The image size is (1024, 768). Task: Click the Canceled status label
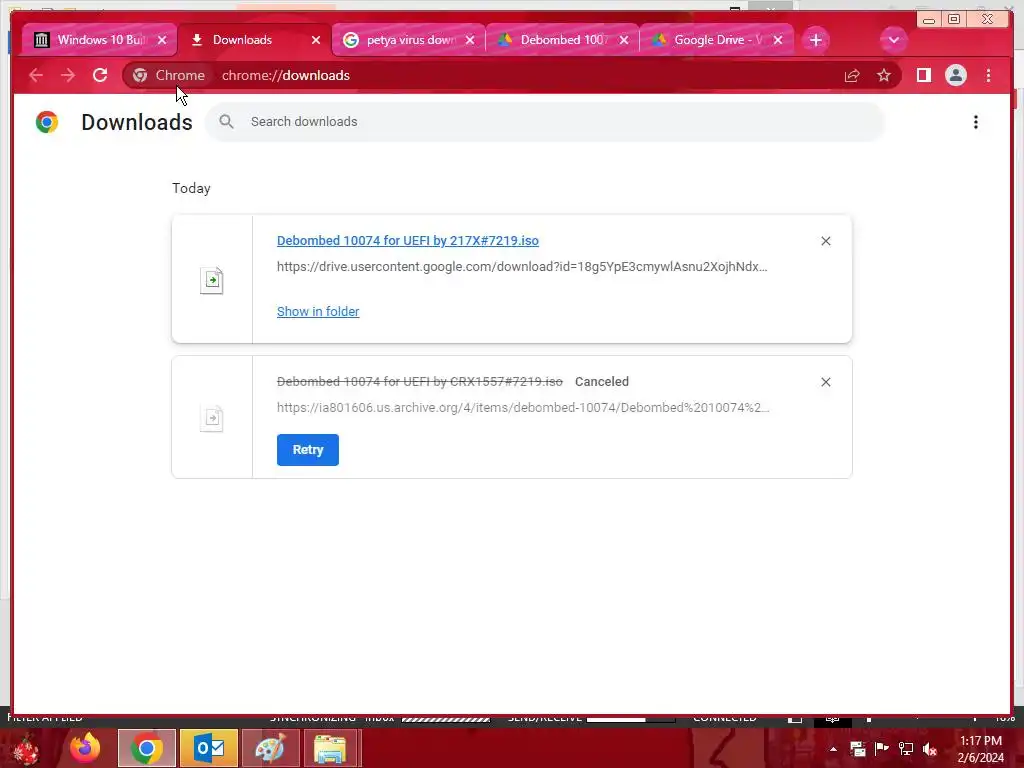tap(601, 381)
